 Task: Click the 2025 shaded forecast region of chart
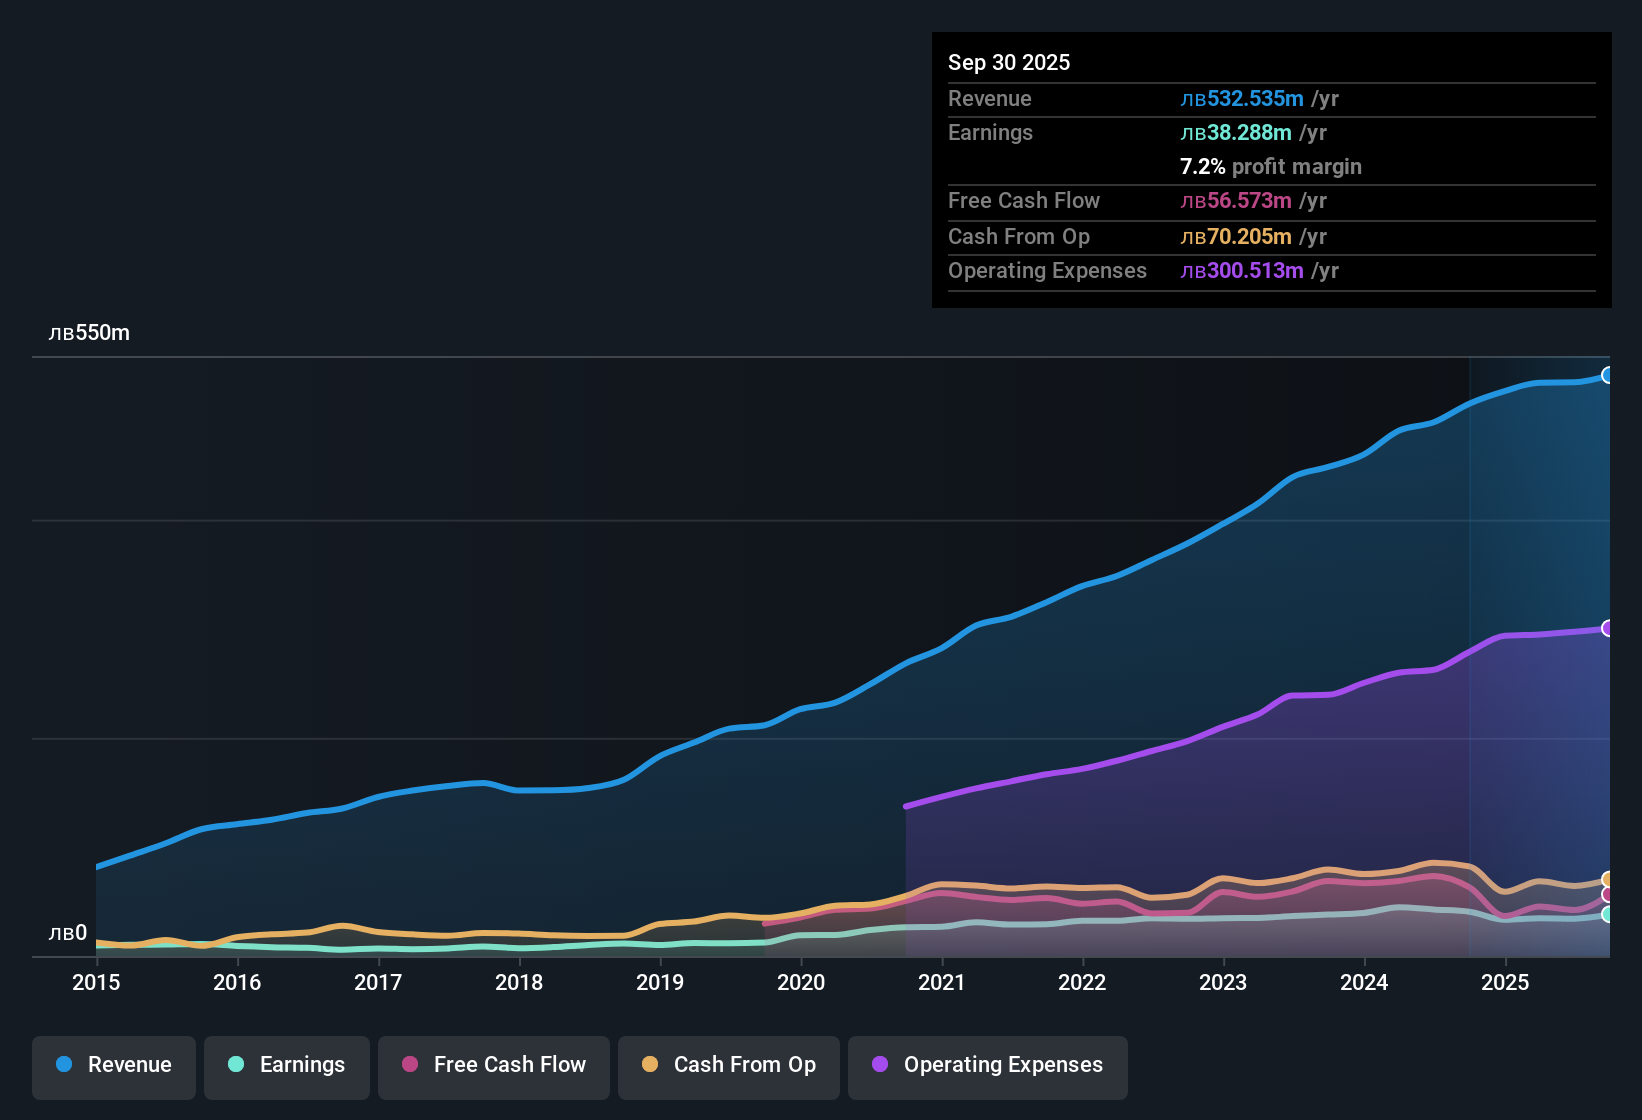(1540, 600)
